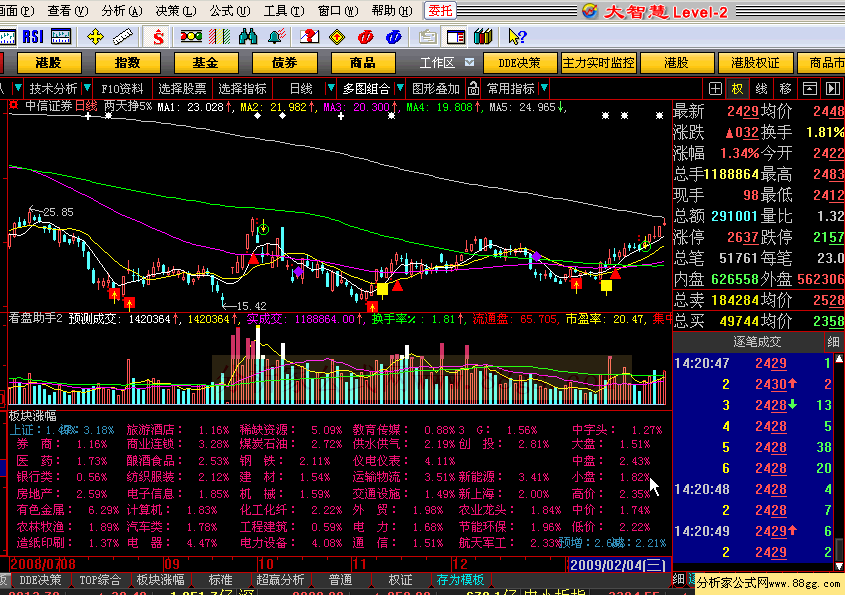Click the 选择股票 button
The image size is (845, 595).
pyautogui.click(x=182, y=88)
